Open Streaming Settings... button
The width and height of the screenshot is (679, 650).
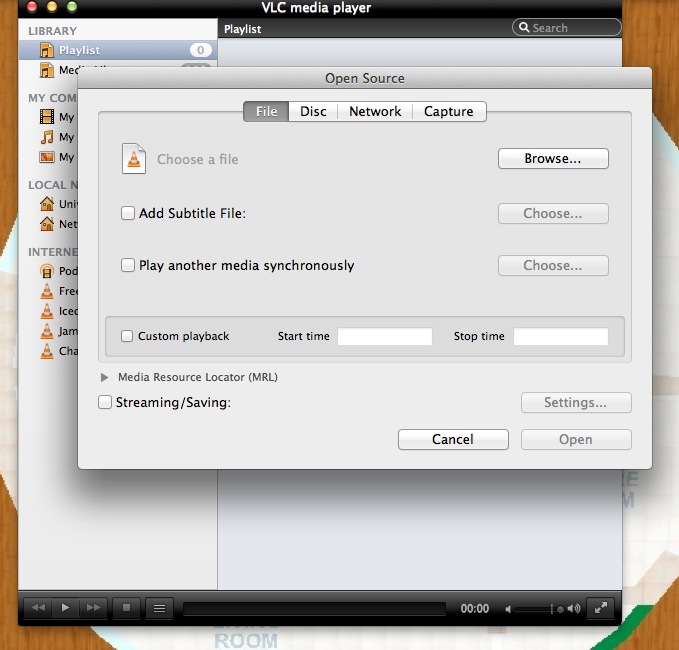[x=576, y=403]
